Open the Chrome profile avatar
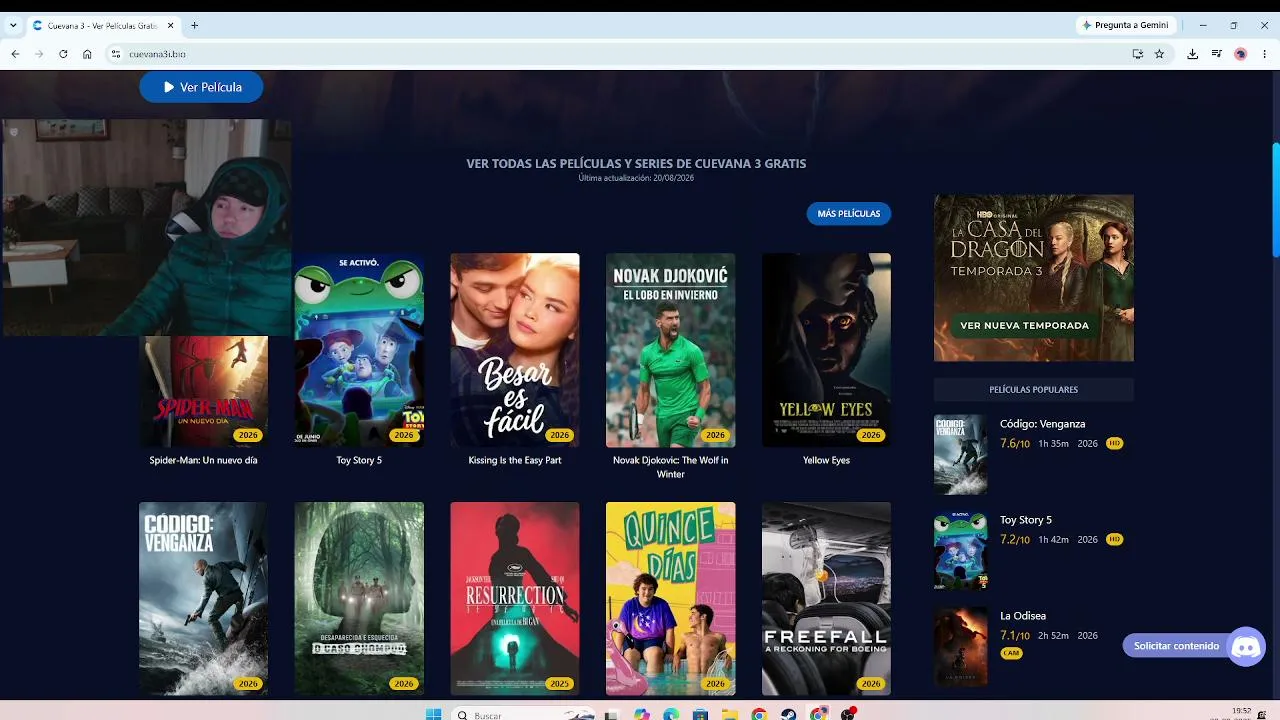The width and height of the screenshot is (1280, 720). (1240, 54)
